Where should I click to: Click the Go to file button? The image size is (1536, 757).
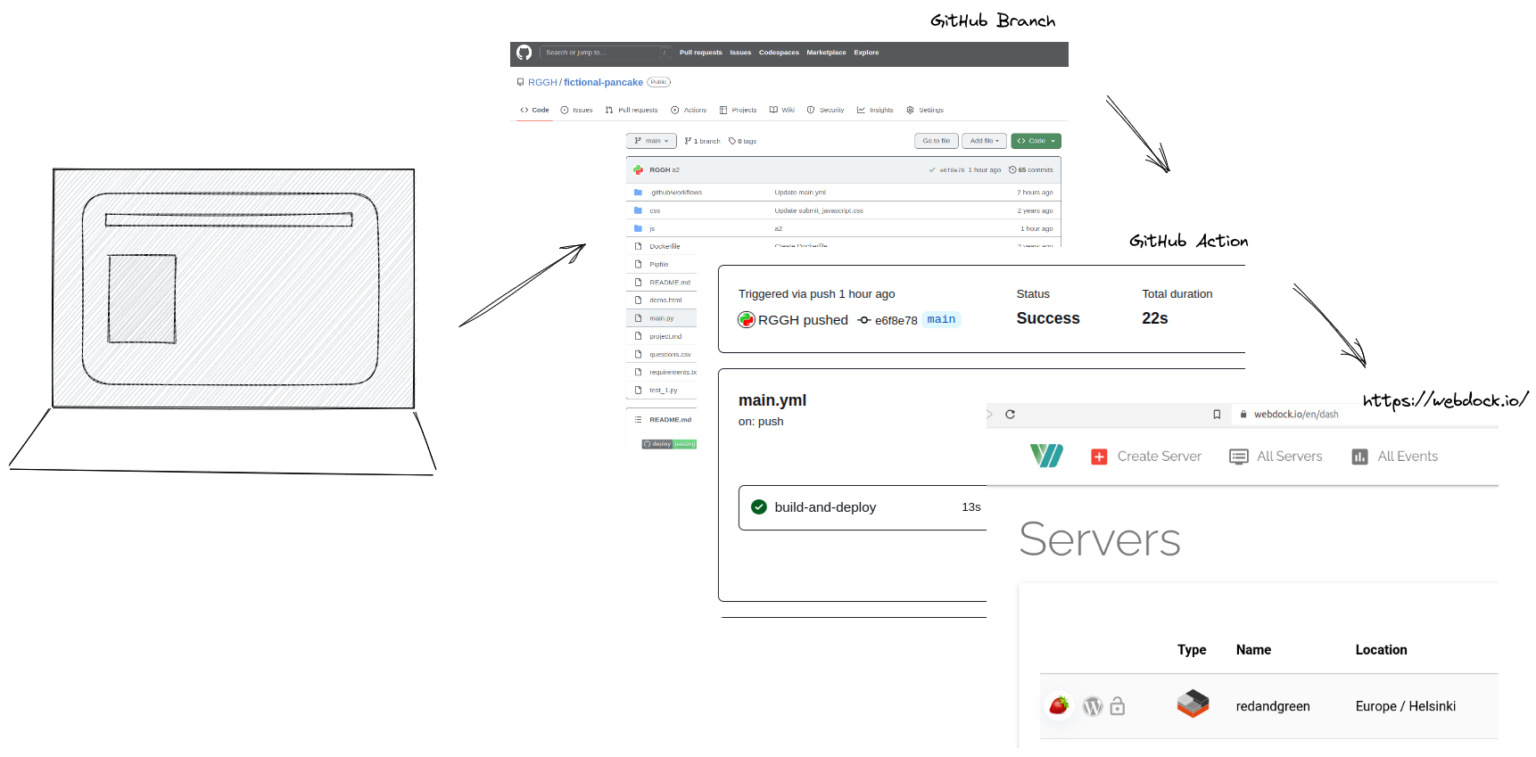pyautogui.click(x=936, y=141)
